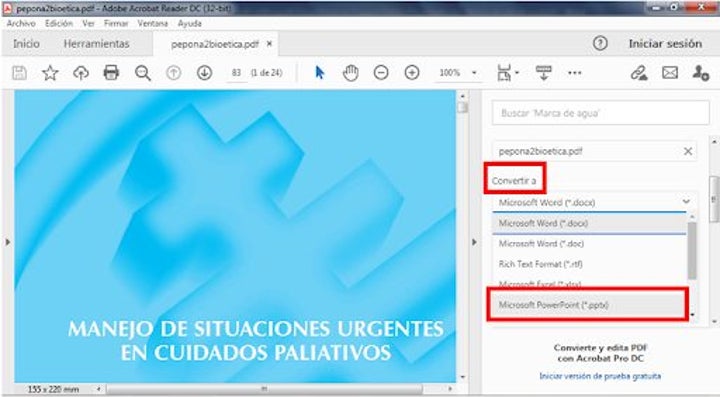The height and width of the screenshot is (397, 720).
Task: Upload the file with the cloud icon
Action: coord(81,73)
